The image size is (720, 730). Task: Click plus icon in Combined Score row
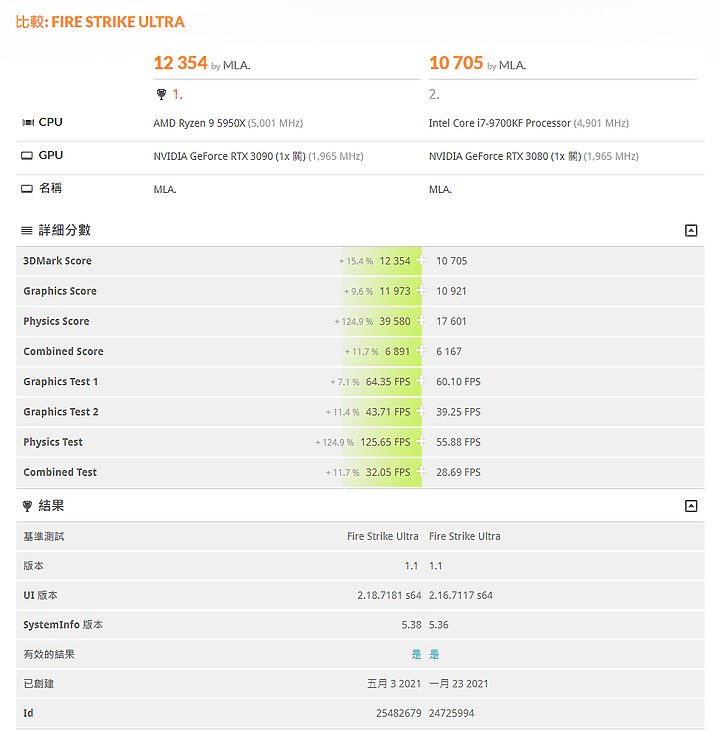[x=421, y=351]
